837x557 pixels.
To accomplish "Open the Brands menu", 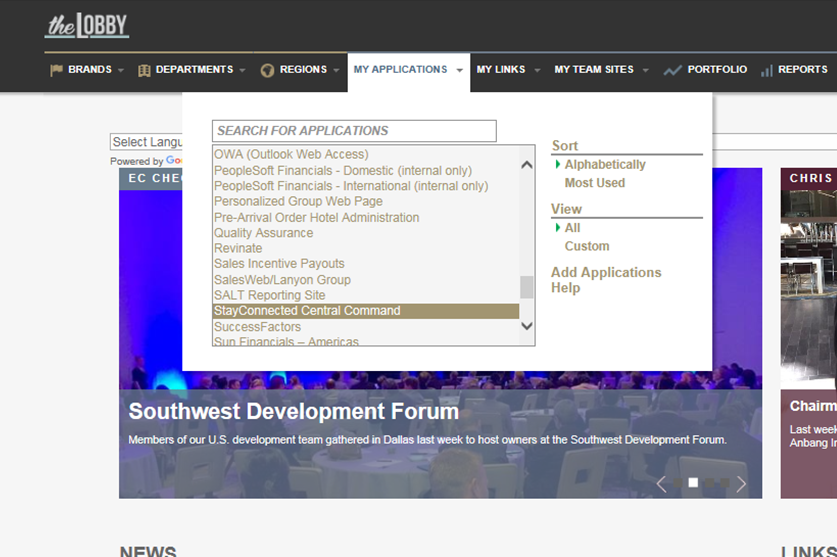I will point(90,69).
